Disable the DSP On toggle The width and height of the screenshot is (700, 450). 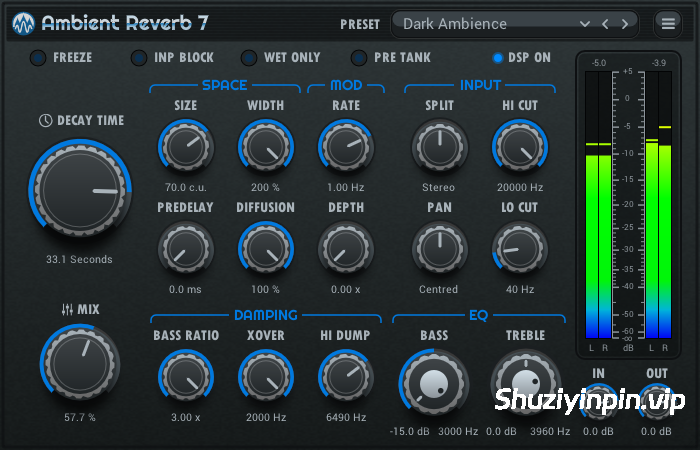(x=497, y=58)
